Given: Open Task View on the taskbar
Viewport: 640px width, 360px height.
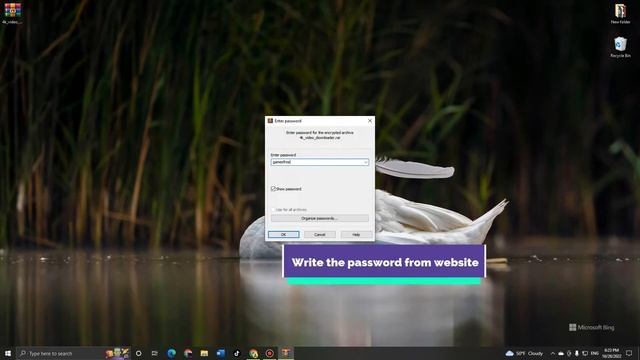Looking at the screenshot, I should [155, 353].
